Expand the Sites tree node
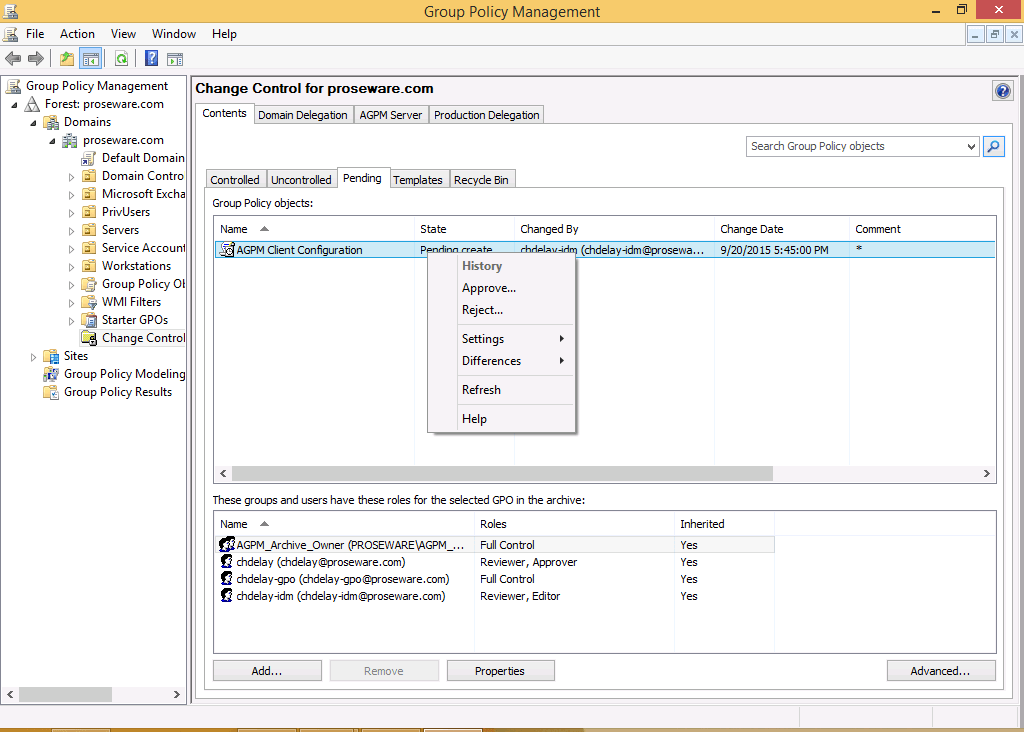The image size is (1024, 732). click(34, 356)
